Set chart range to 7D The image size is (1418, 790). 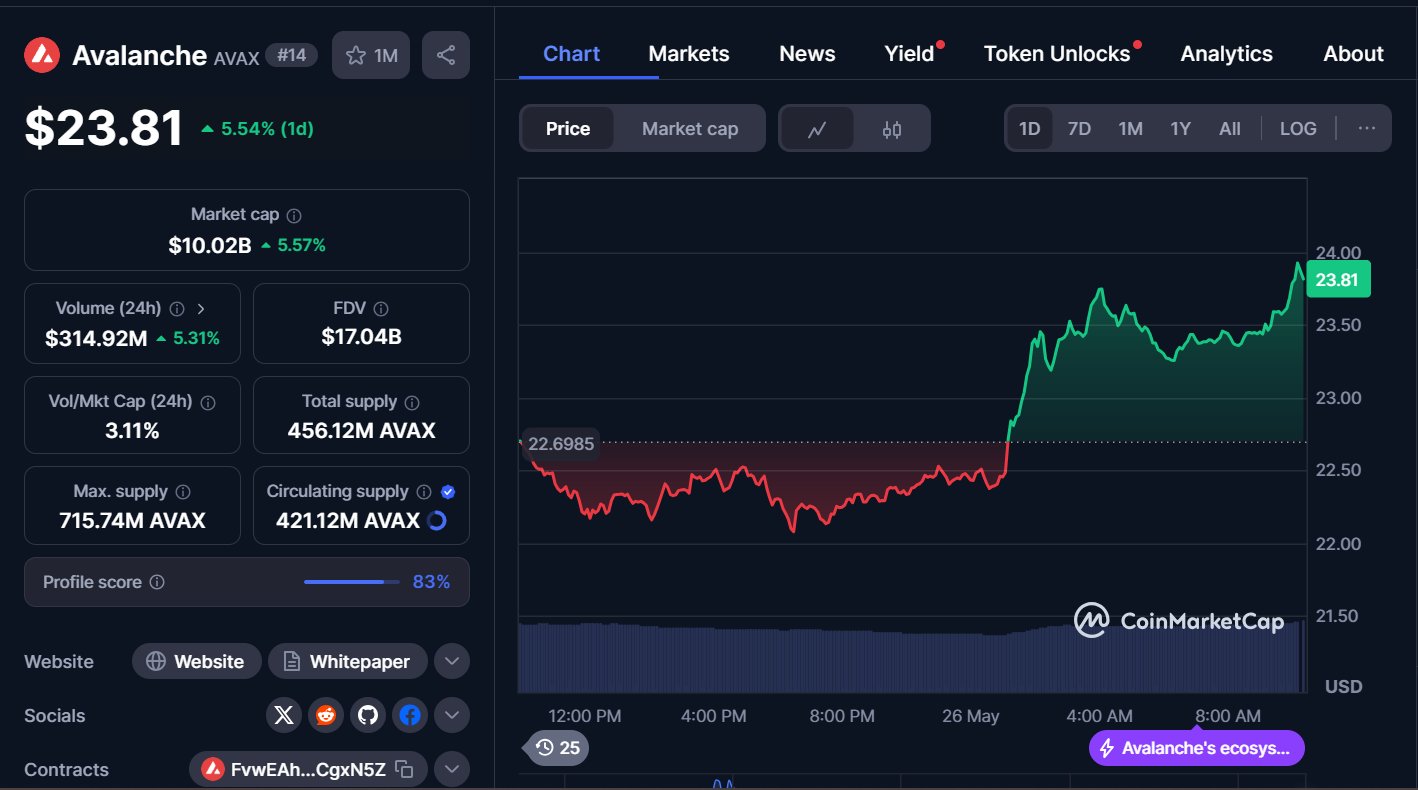[1079, 129]
